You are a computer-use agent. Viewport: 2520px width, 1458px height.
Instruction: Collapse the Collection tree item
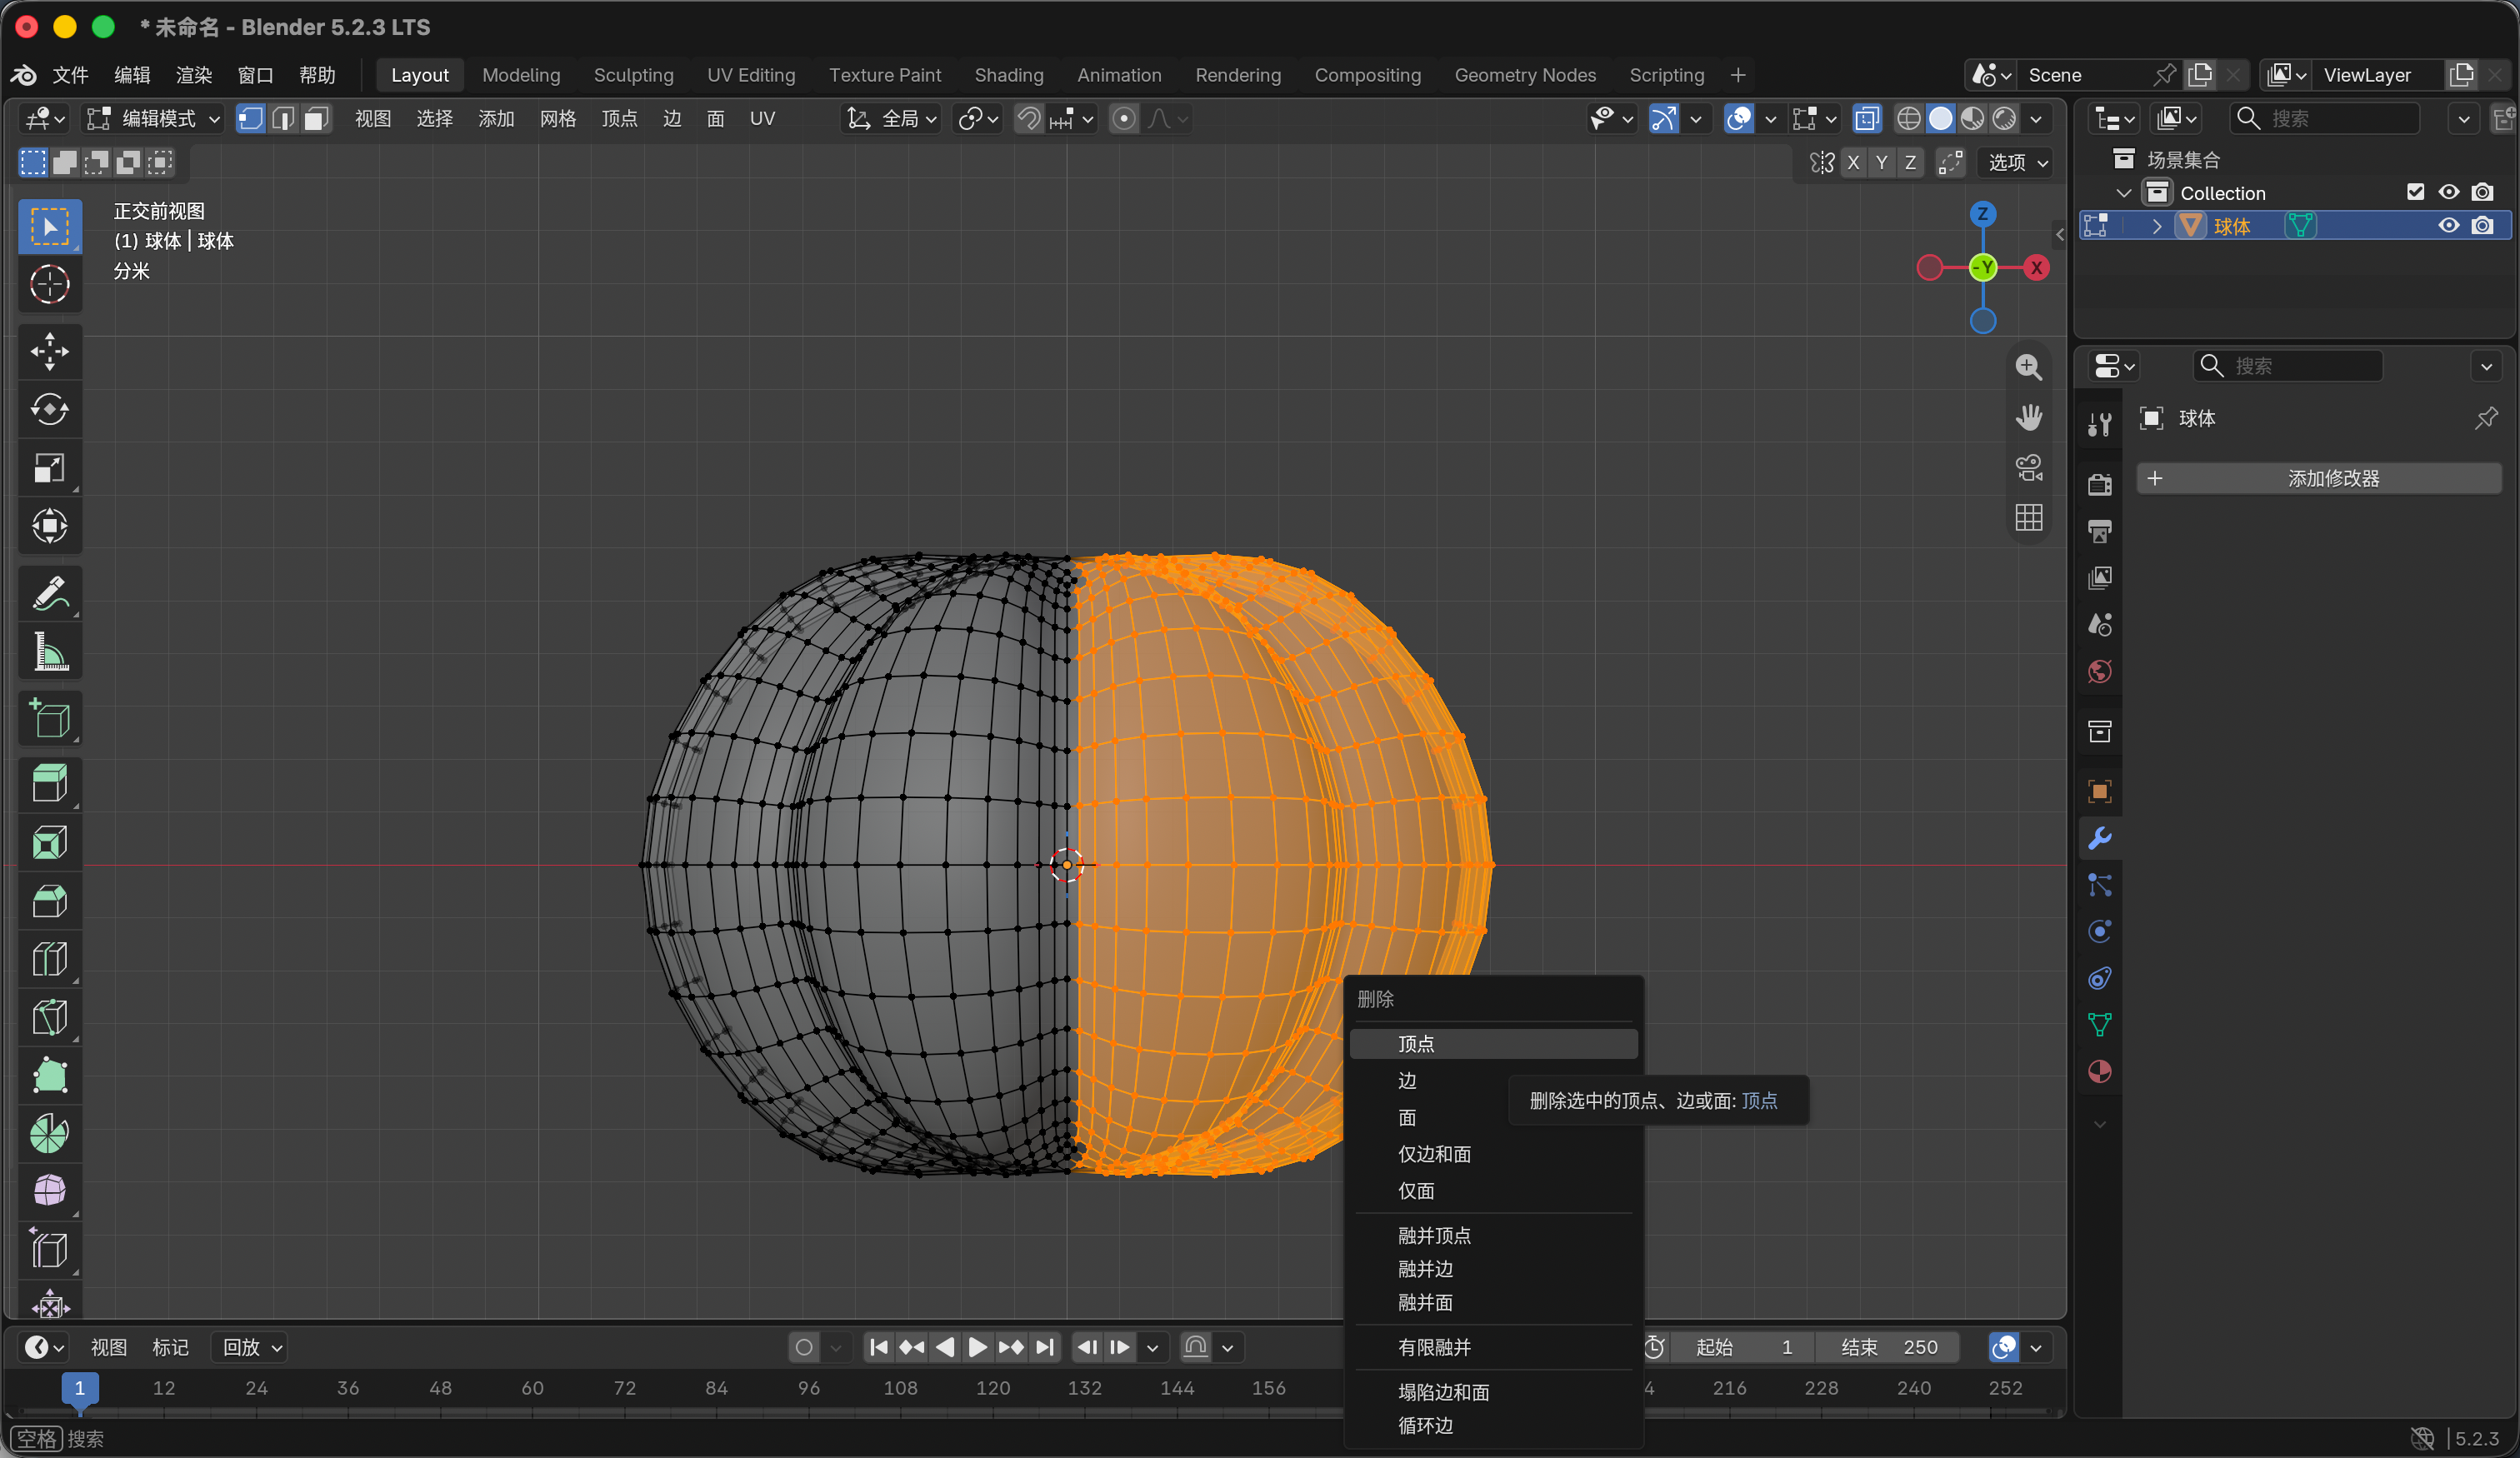(x=2123, y=193)
